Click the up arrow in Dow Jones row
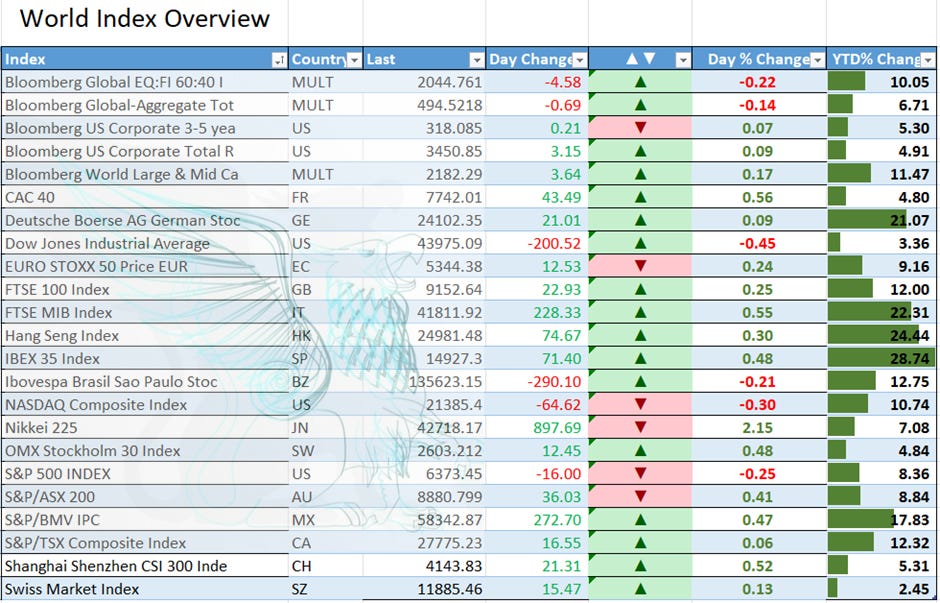Screen dimensions: 940x603 coord(640,243)
